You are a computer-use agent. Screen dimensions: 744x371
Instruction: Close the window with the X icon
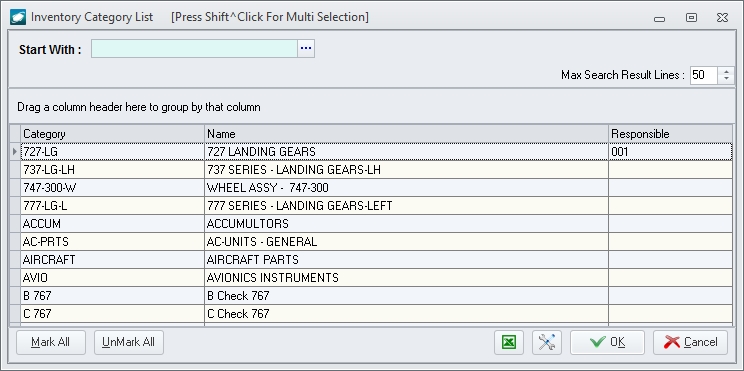(x=722, y=18)
